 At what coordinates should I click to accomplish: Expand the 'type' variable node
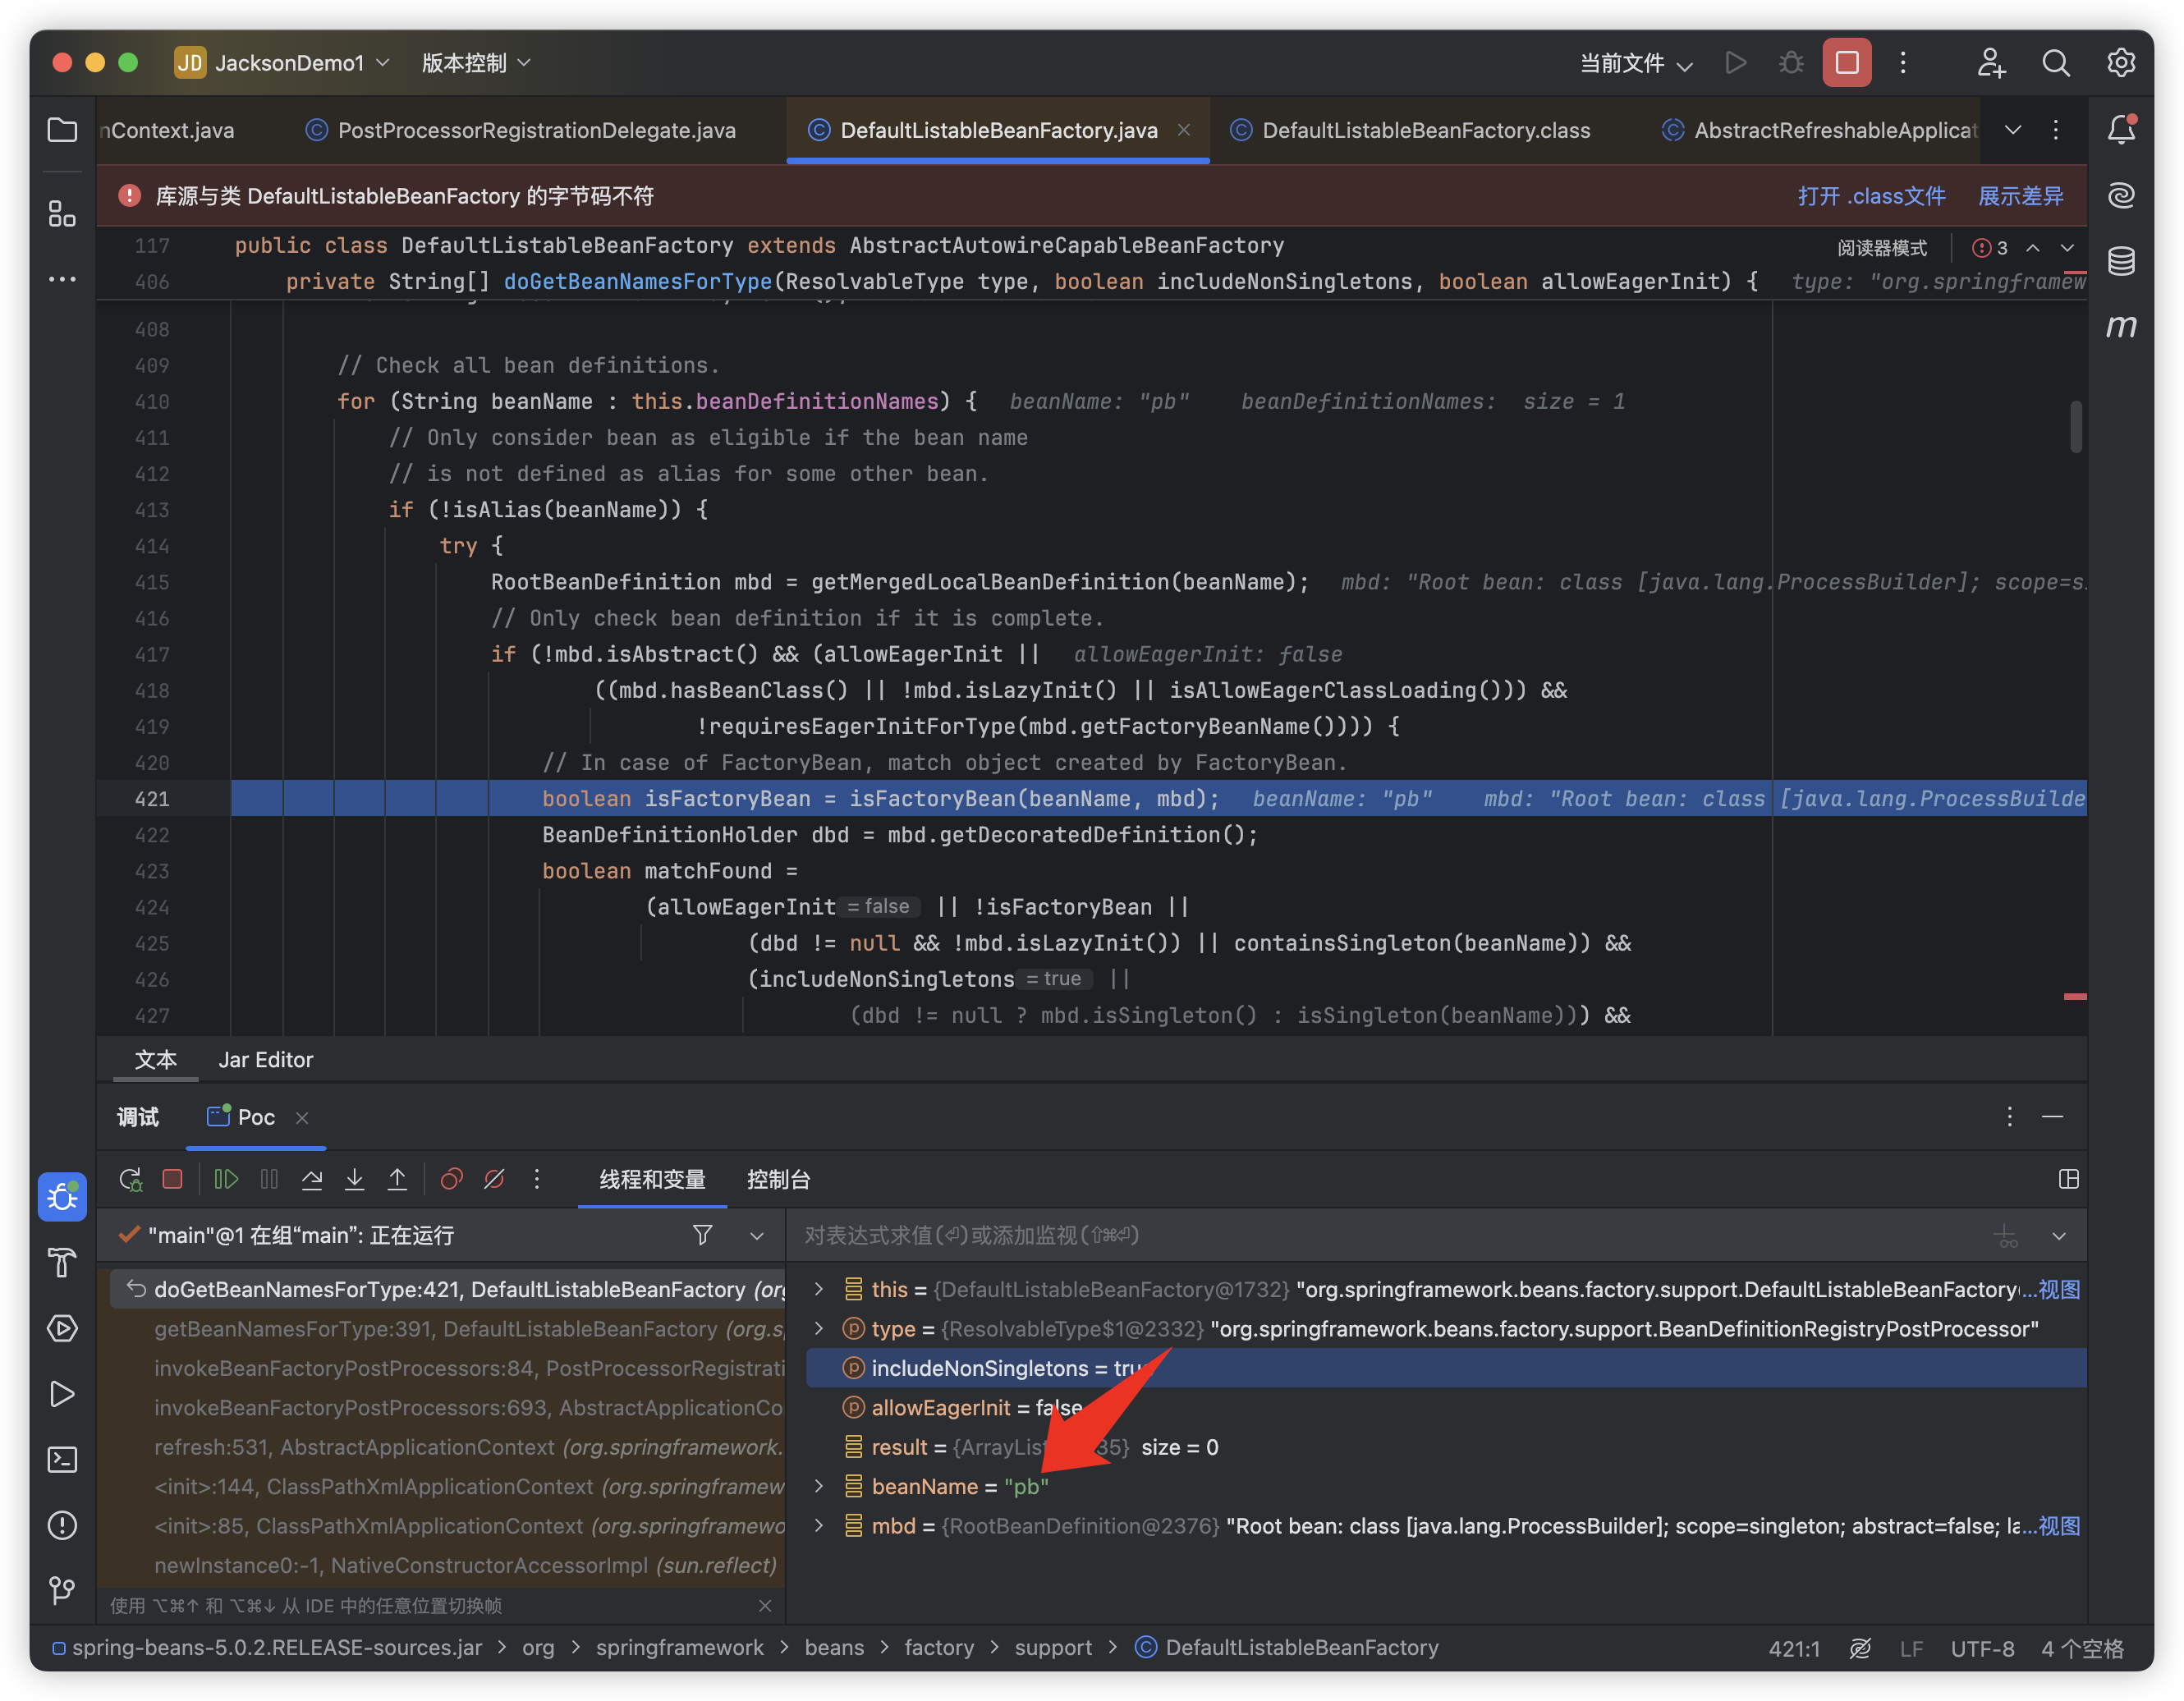[x=819, y=1328]
